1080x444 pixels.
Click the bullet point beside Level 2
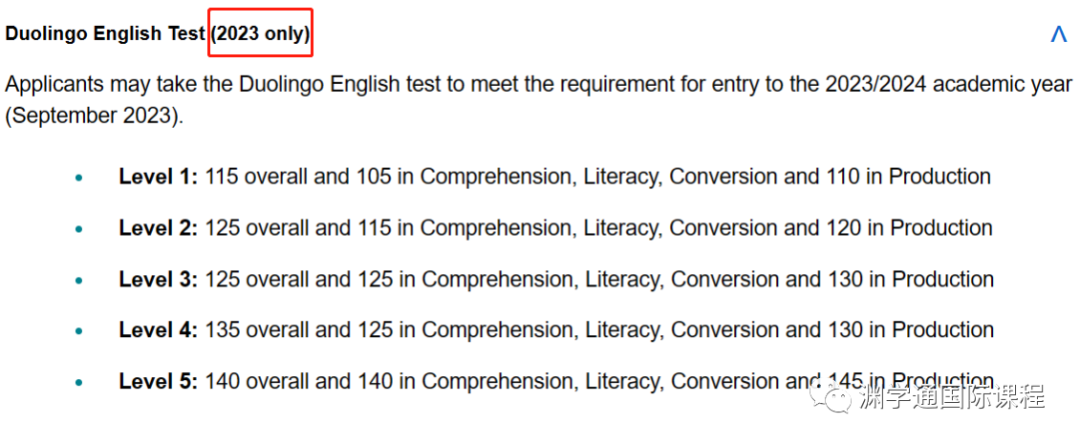[x=79, y=229]
